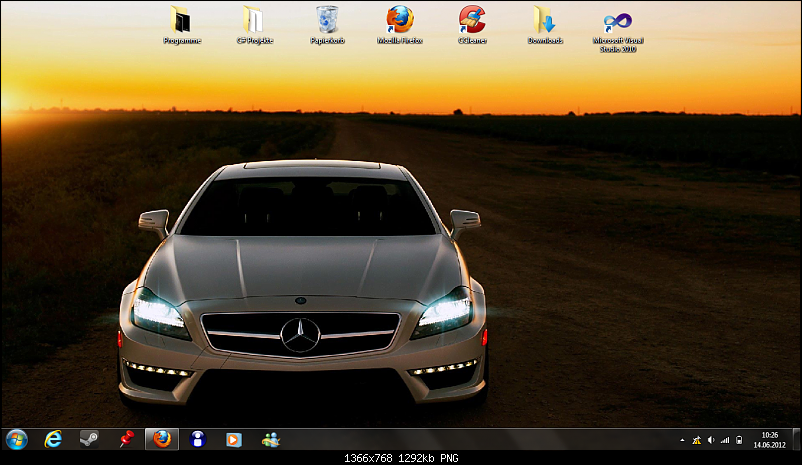802x465 pixels.
Task: Click the battery power tray icon
Action: point(739,440)
